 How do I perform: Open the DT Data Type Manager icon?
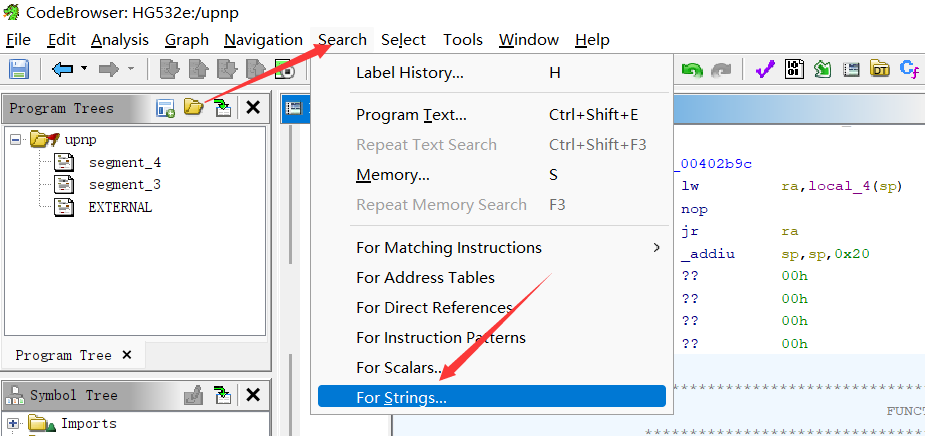880,70
